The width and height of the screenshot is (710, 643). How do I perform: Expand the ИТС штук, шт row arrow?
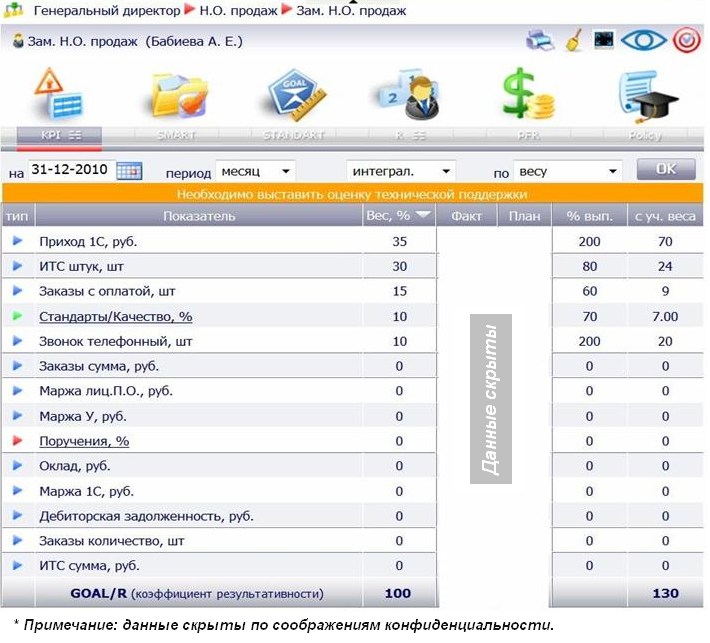17,266
